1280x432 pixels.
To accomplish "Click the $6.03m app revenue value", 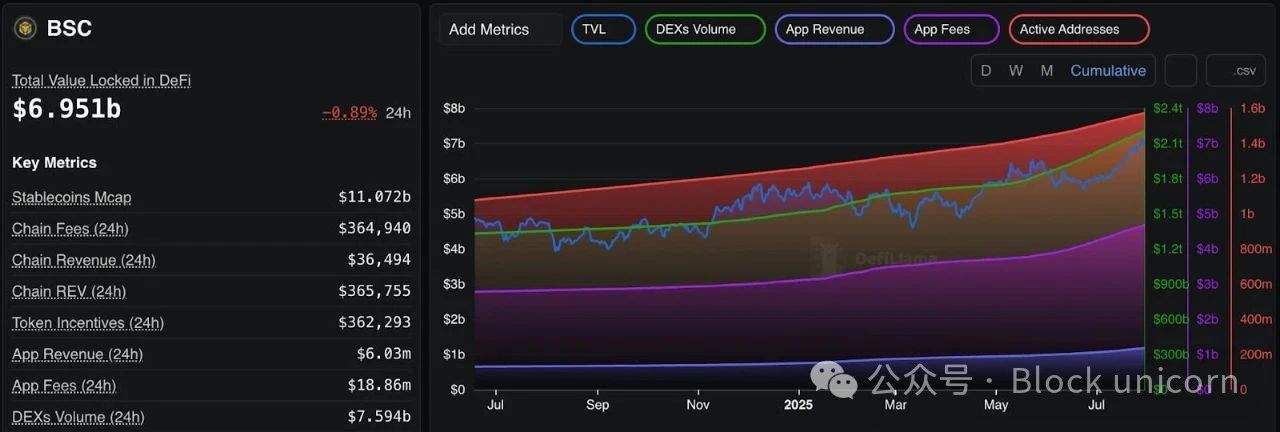I will click(x=383, y=354).
